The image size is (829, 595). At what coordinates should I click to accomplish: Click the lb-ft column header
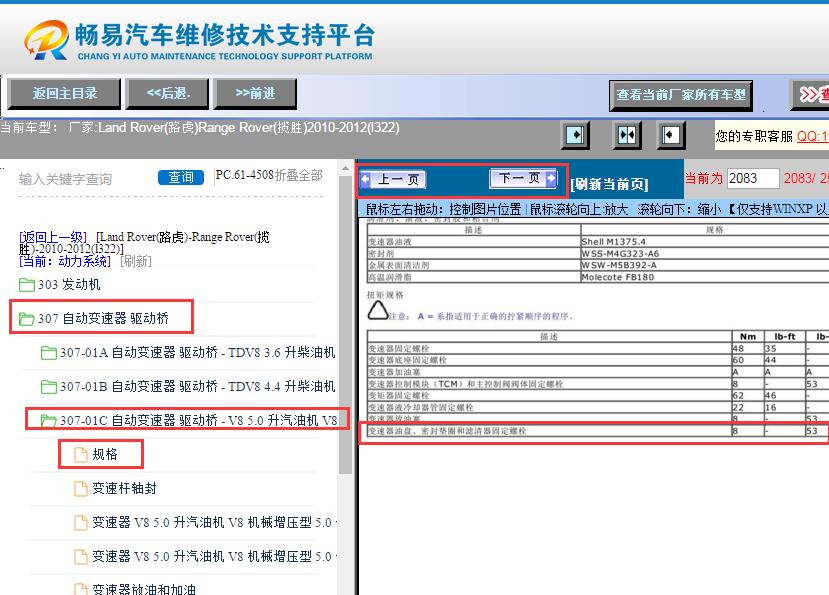(x=785, y=336)
